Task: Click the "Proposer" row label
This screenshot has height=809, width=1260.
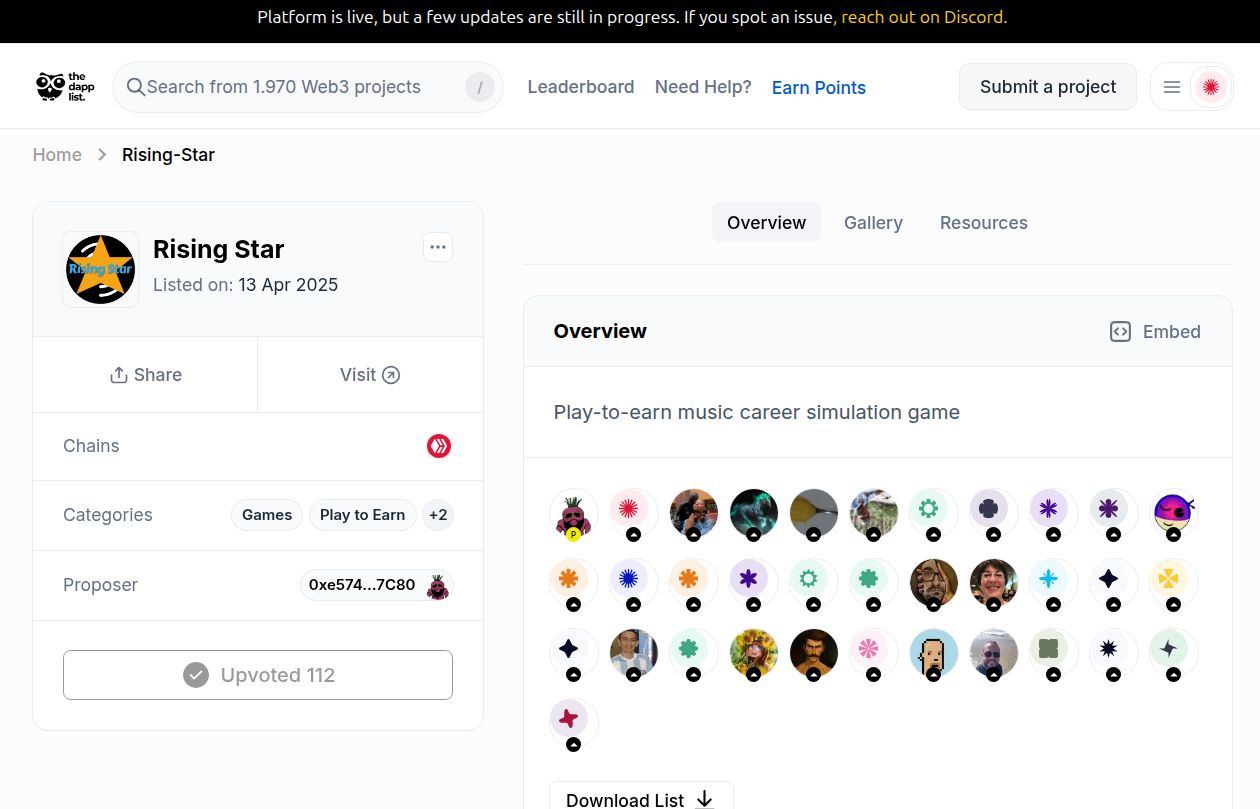Action: pos(100,585)
